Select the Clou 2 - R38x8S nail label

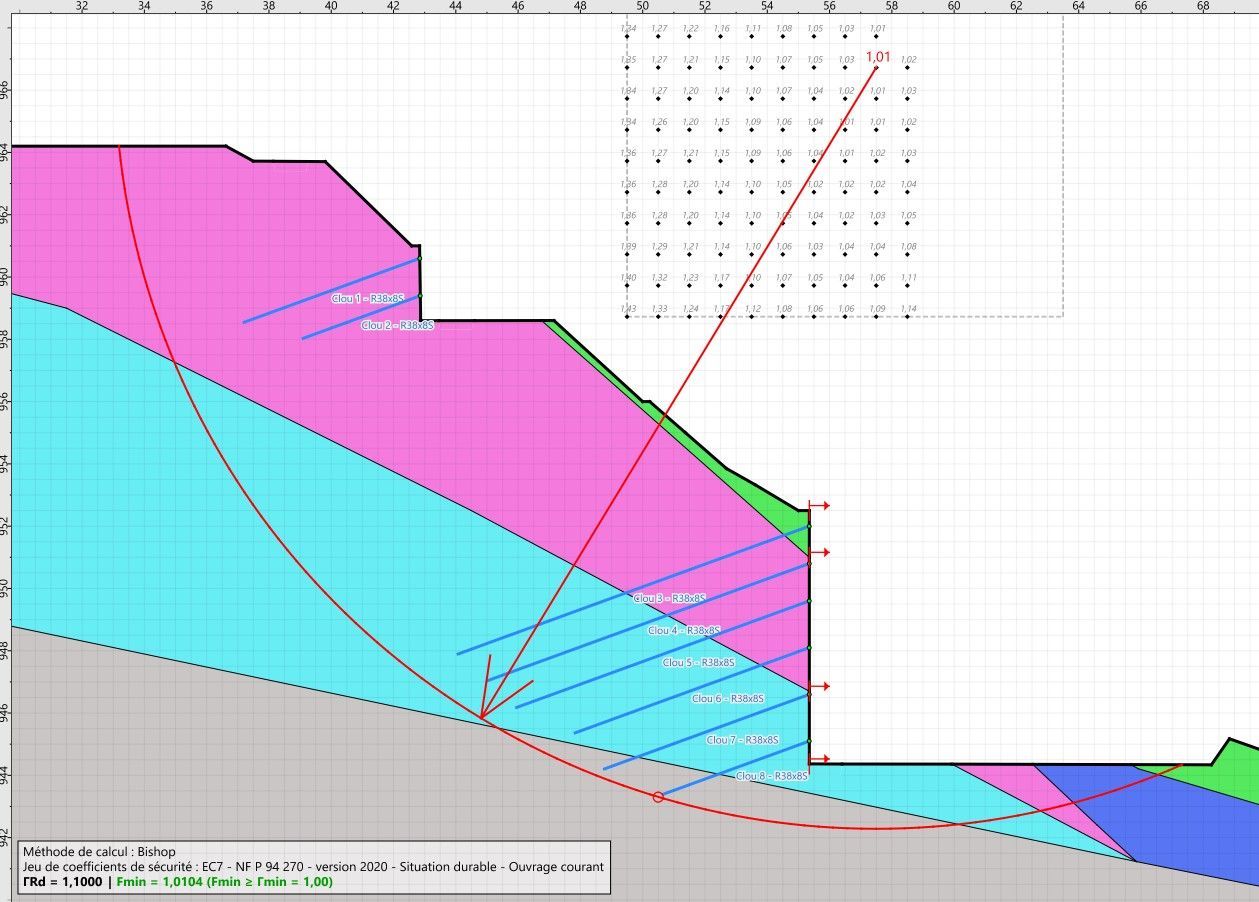(397, 325)
